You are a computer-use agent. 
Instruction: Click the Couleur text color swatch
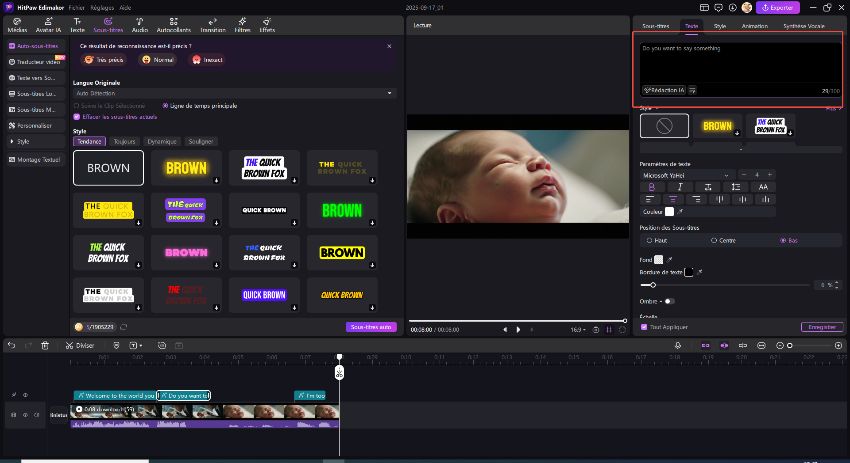click(669, 211)
